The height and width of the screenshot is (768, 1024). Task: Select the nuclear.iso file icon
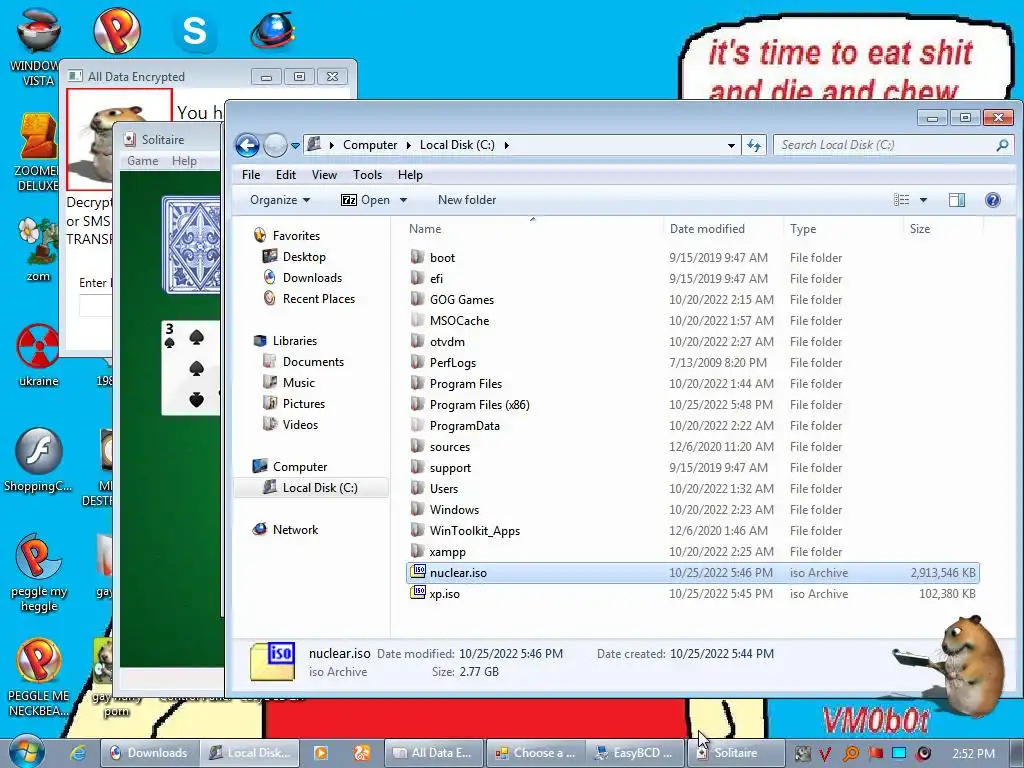coord(418,572)
